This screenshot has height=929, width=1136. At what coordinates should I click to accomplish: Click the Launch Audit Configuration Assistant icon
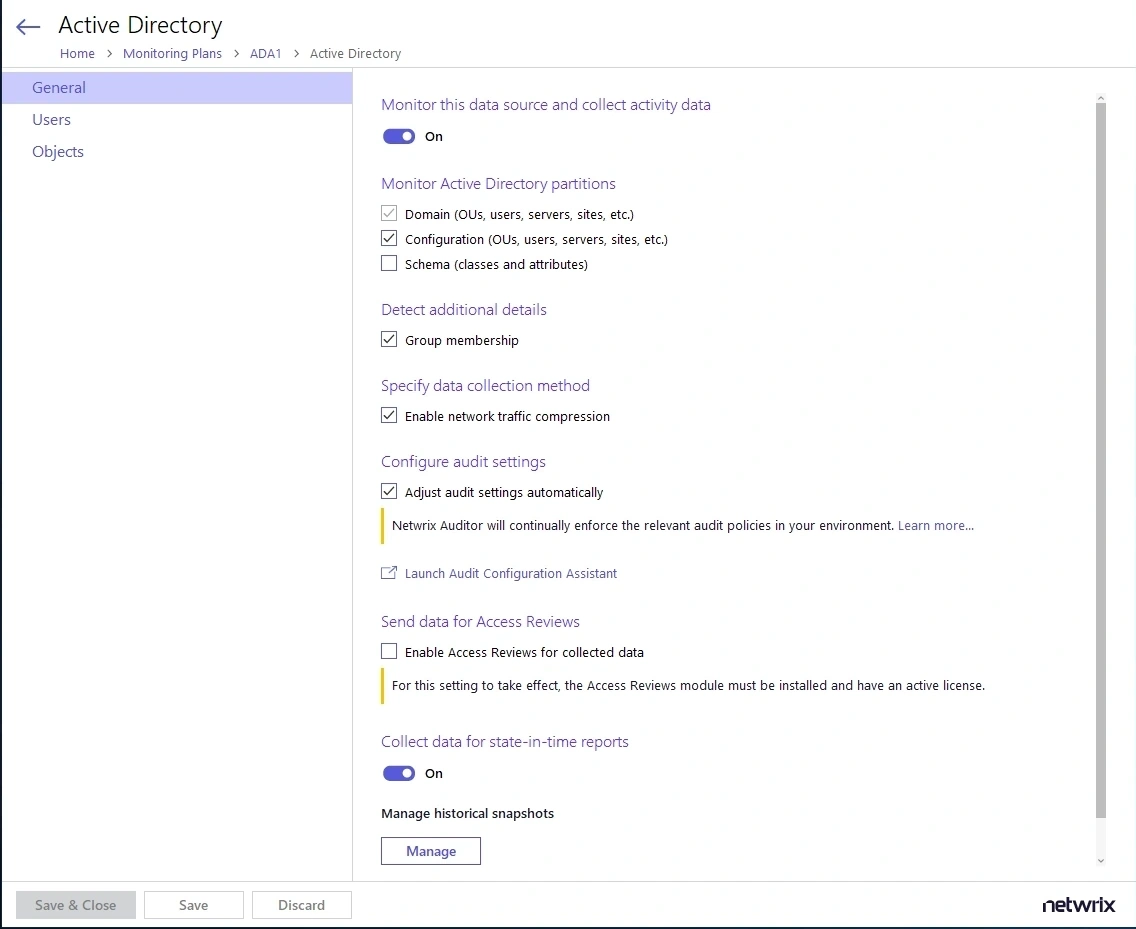389,573
